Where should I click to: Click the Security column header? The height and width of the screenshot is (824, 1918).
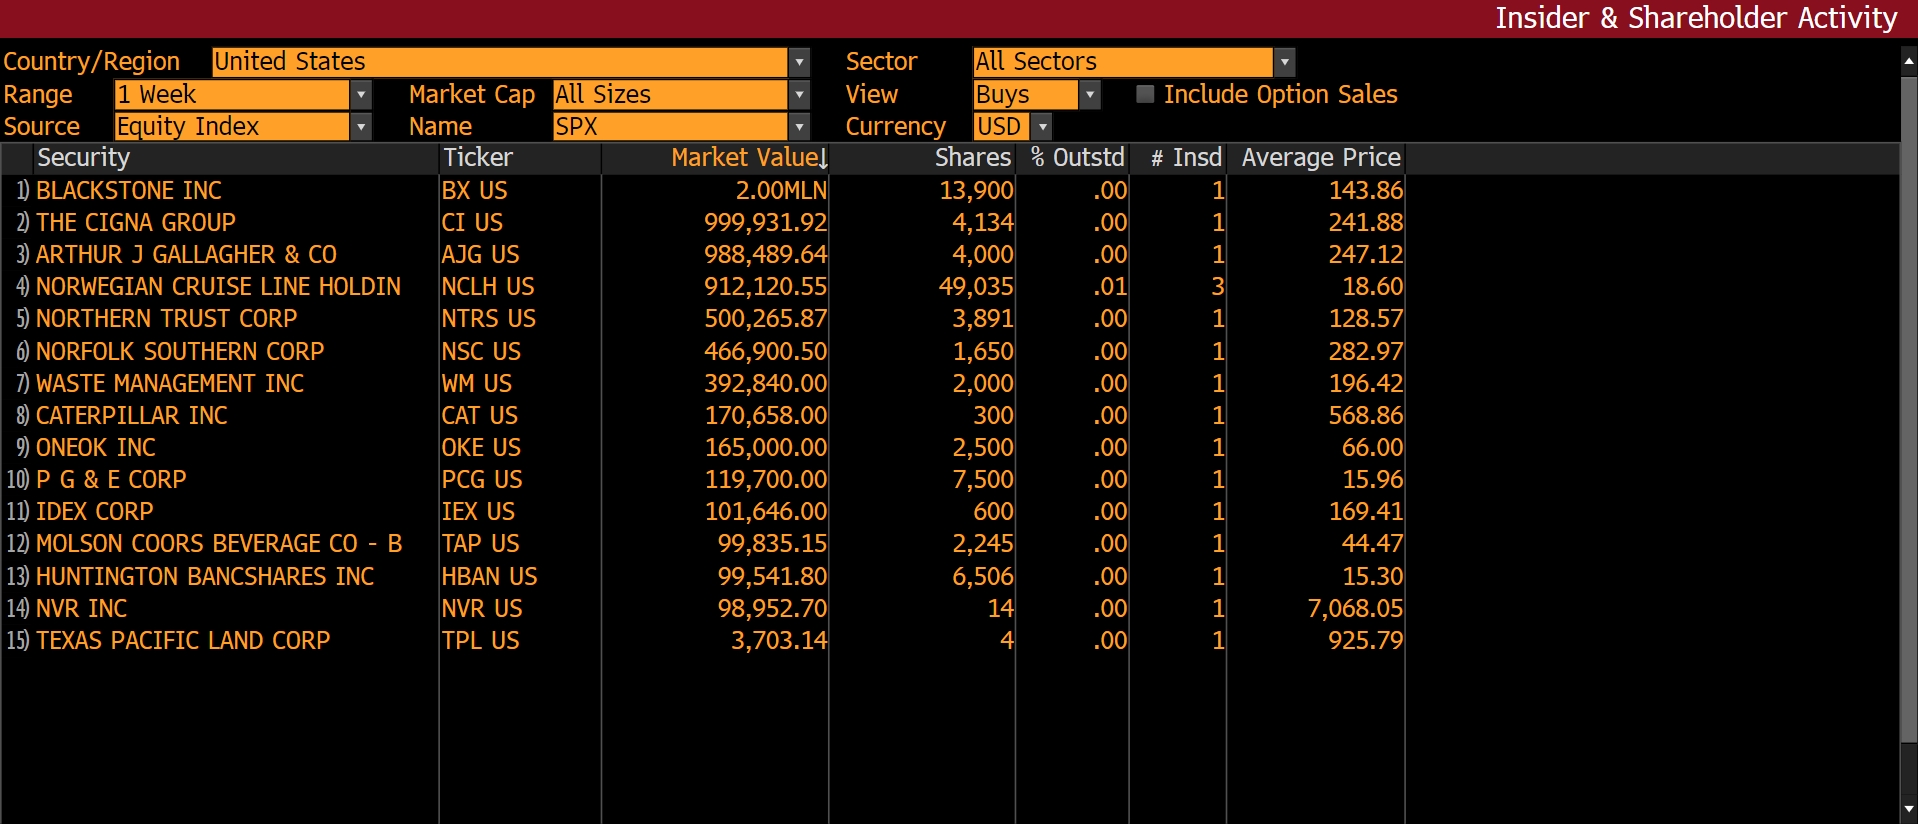(x=84, y=158)
